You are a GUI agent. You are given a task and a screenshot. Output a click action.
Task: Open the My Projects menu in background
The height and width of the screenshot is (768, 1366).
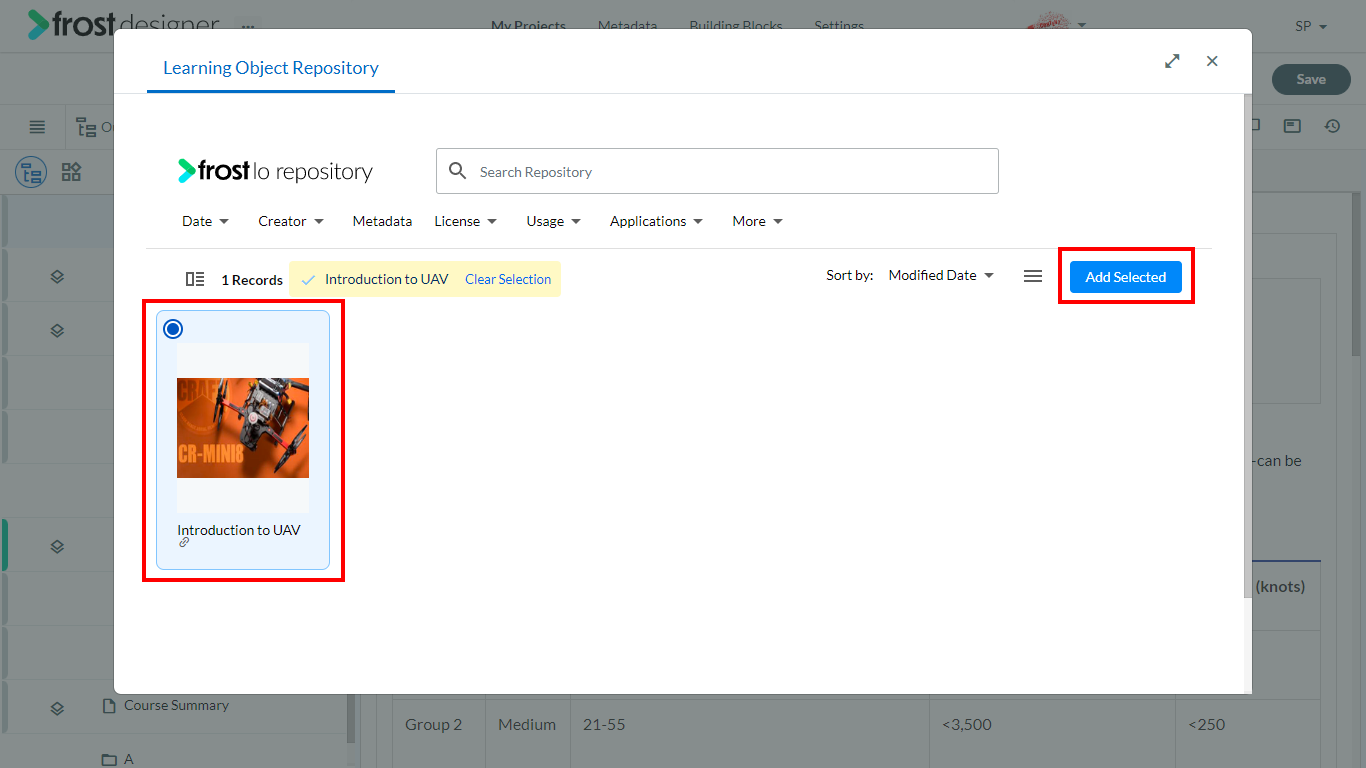[528, 26]
